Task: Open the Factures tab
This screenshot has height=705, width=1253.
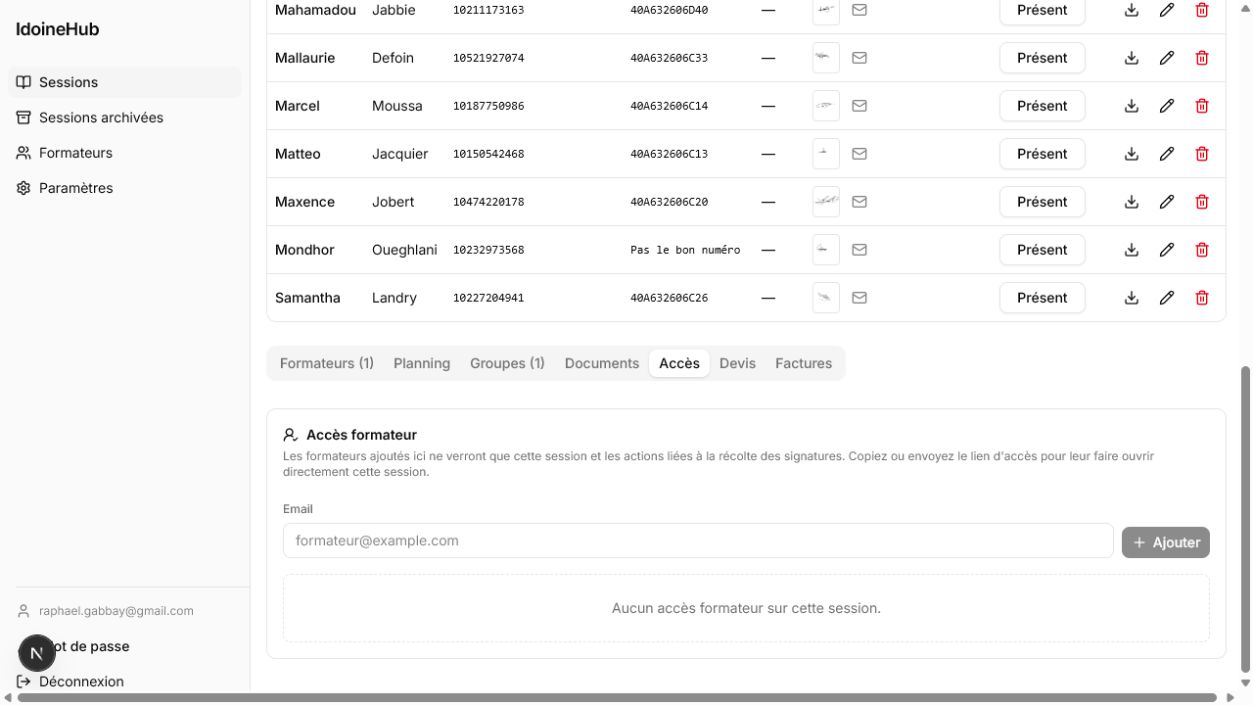Action: pyautogui.click(x=803, y=363)
